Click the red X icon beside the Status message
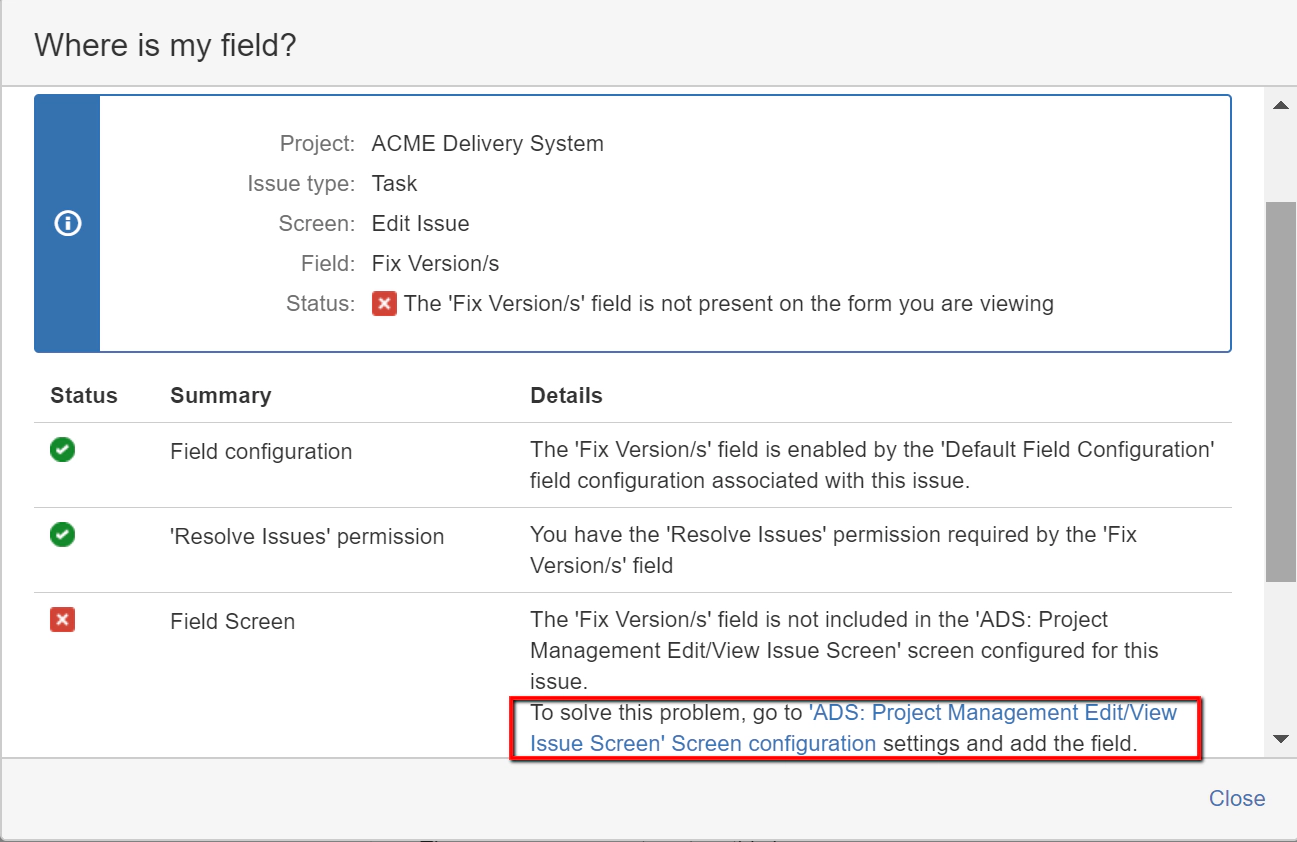Screen dimensions: 1297x842 (384, 303)
